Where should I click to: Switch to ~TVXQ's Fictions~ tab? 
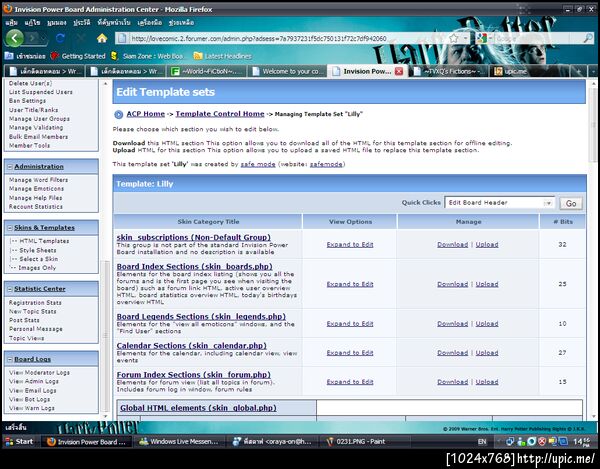point(450,71)
